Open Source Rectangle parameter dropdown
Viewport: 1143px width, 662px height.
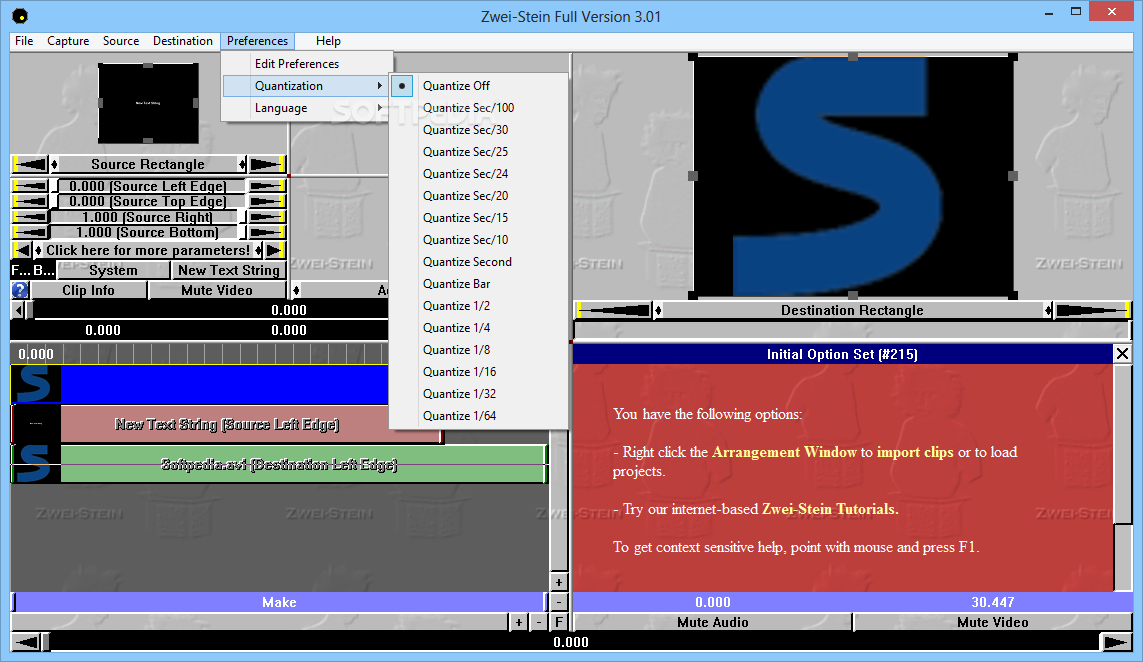148,165
